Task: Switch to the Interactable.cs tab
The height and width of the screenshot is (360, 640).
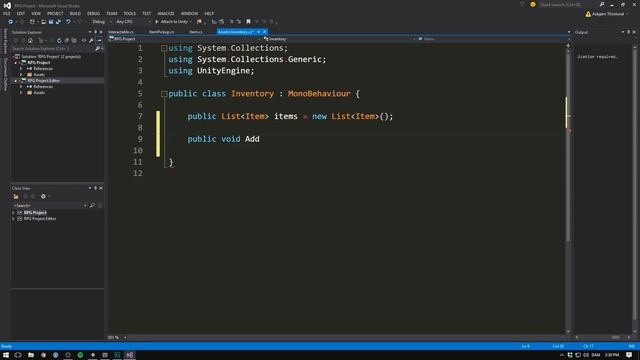Action: 121,32
